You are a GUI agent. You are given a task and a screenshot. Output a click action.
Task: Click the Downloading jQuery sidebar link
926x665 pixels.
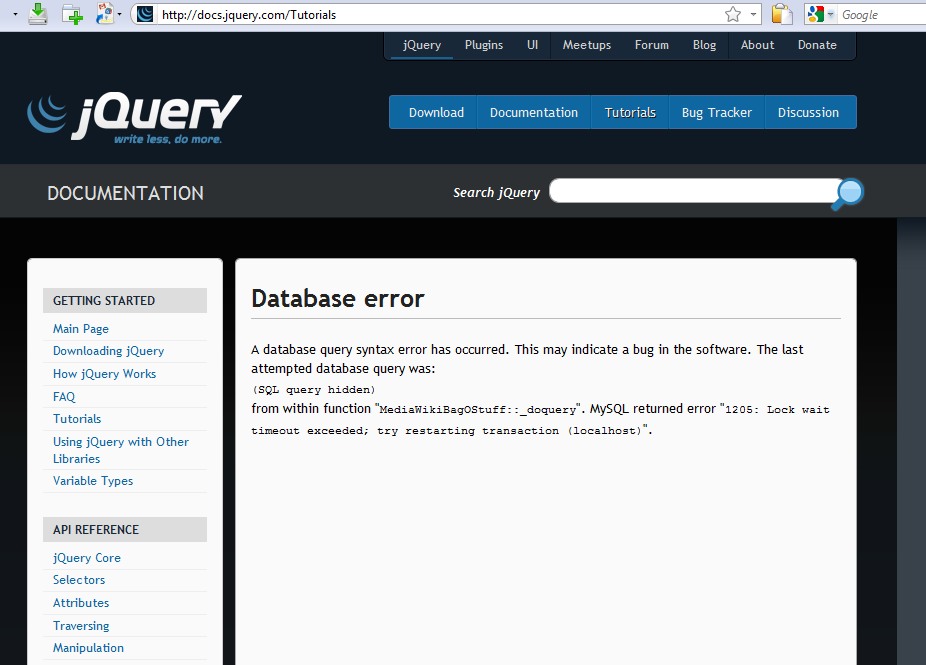108,351
